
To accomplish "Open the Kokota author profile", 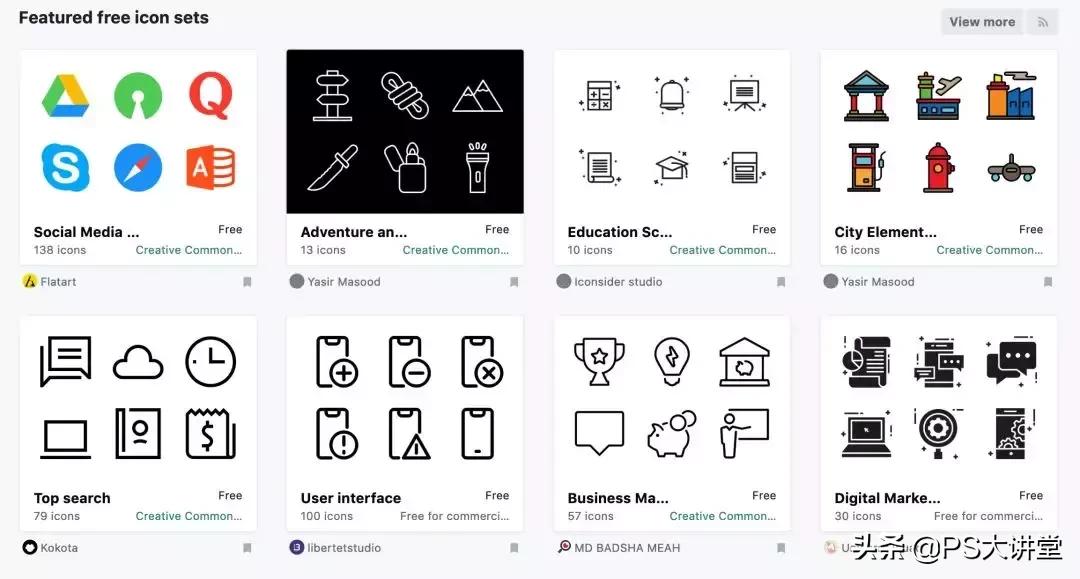I will [x=59, y=548].
